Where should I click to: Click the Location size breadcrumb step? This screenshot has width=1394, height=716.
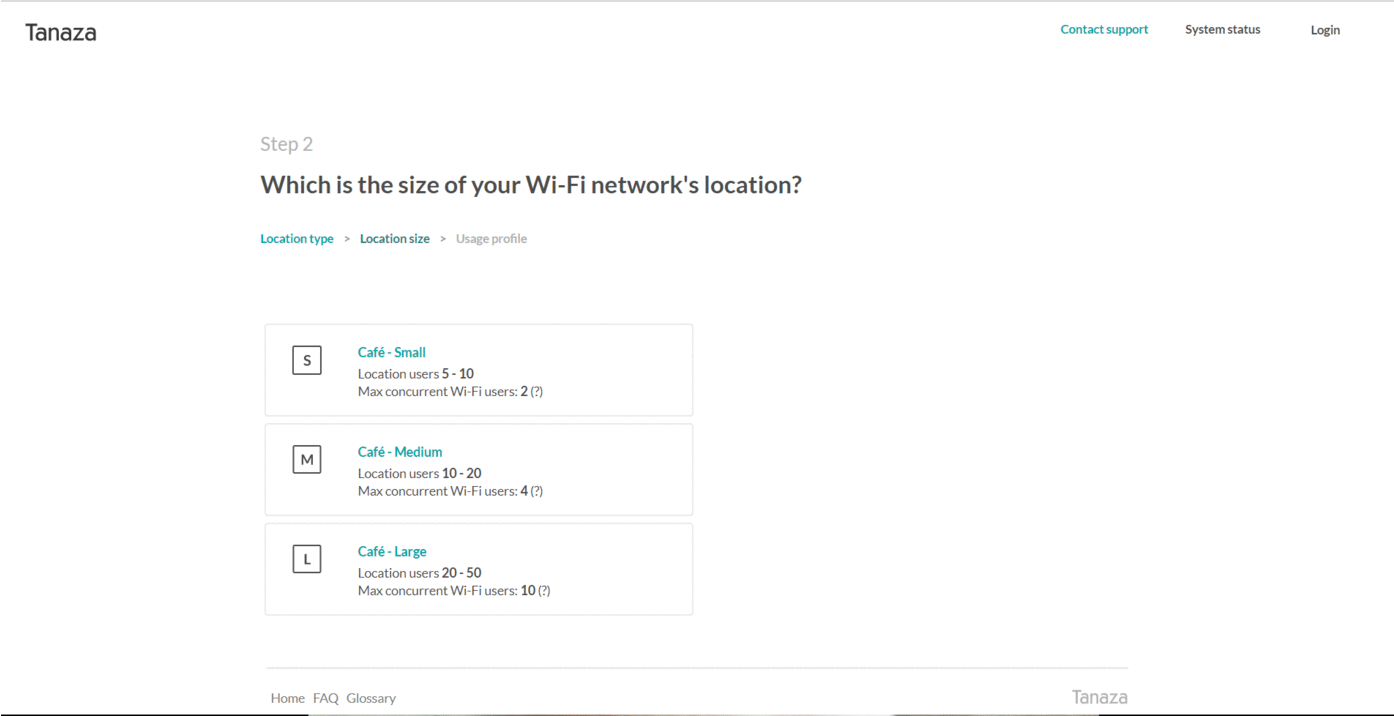click(395, 239)
